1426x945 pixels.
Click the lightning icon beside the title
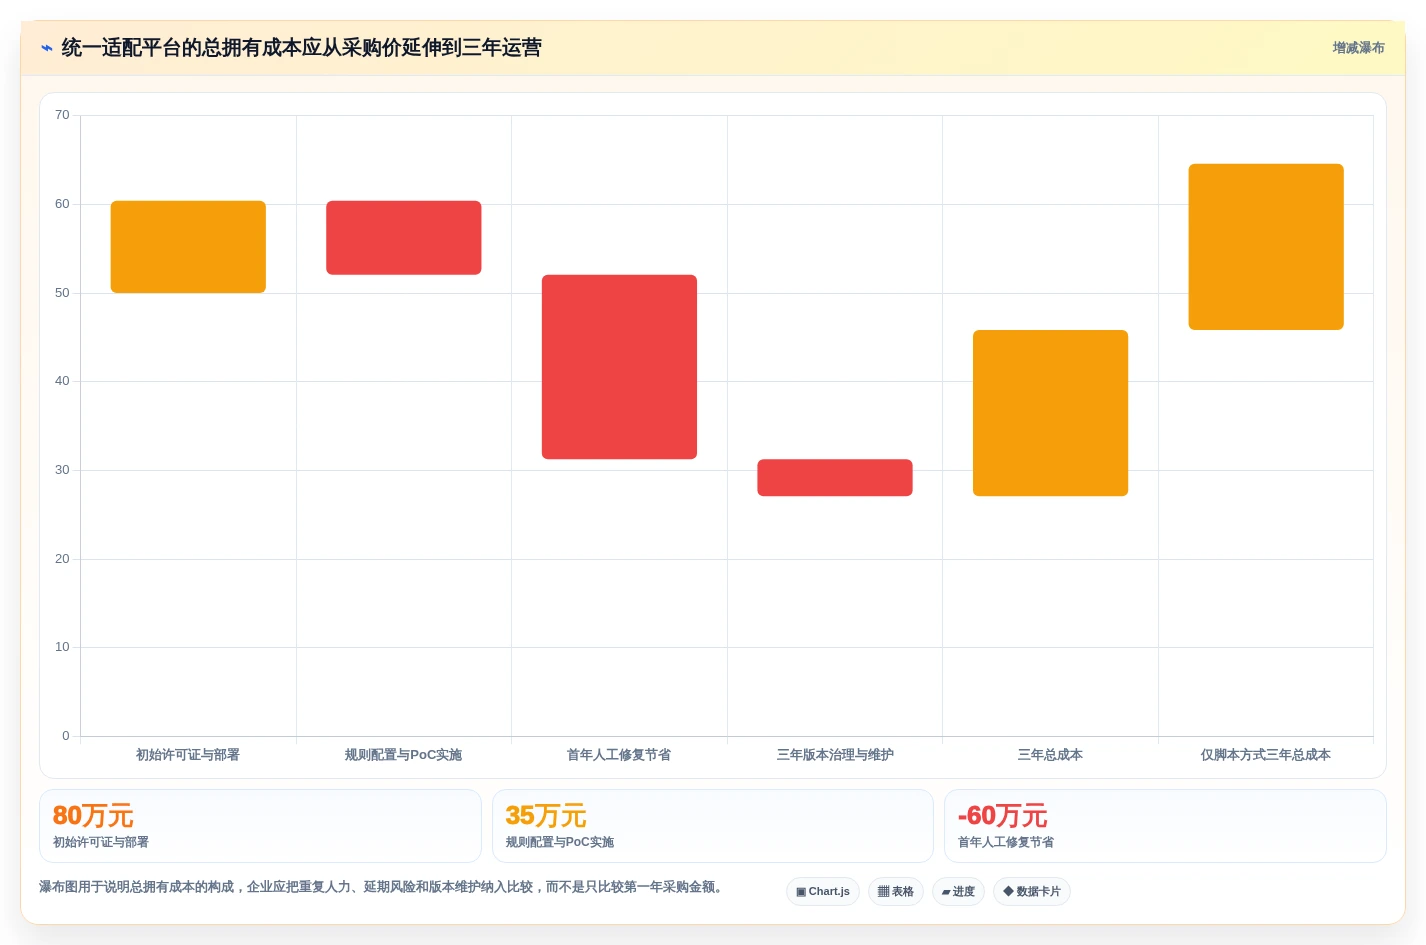tap(46, 48)
